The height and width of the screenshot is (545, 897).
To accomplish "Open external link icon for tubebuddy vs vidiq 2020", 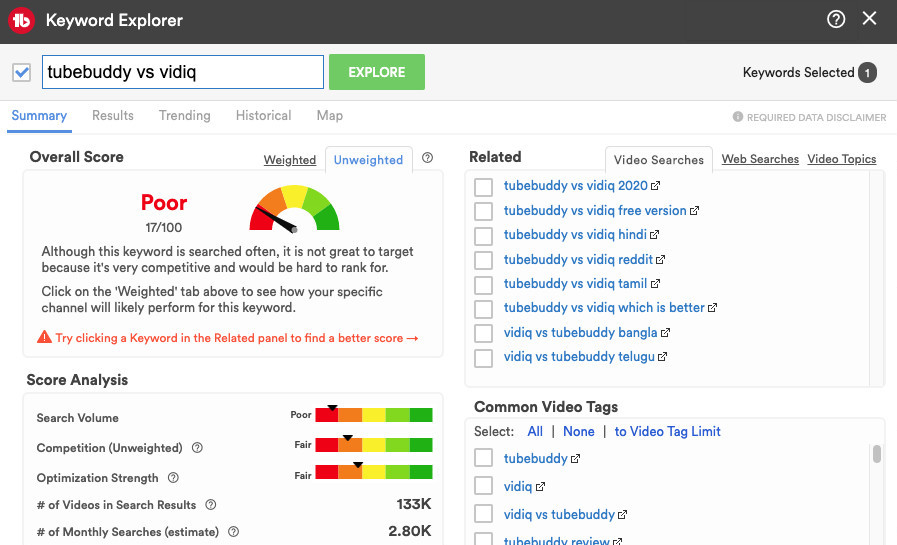I will click(656, 185).
